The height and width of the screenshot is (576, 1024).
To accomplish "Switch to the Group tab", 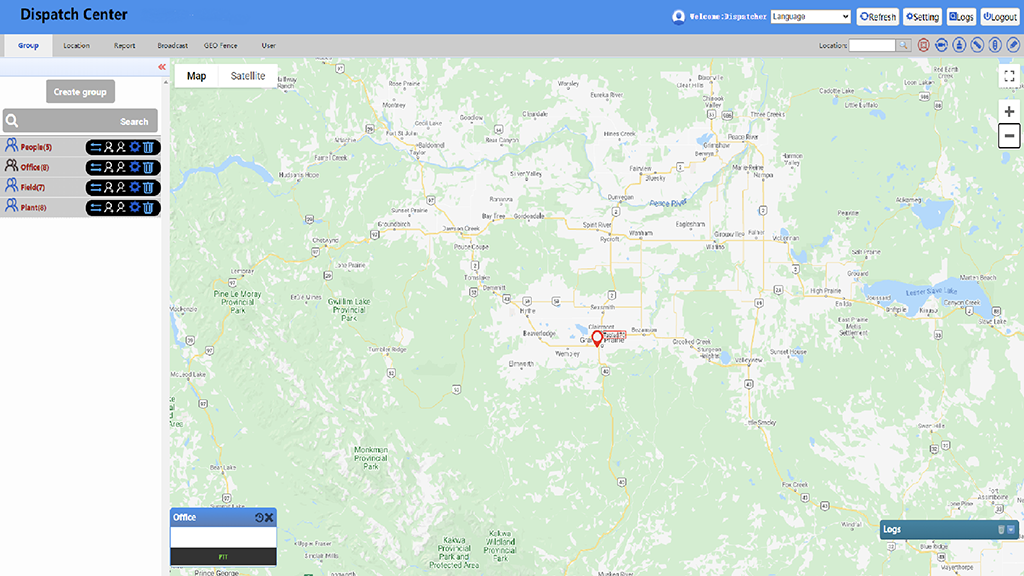I will 28,46.
